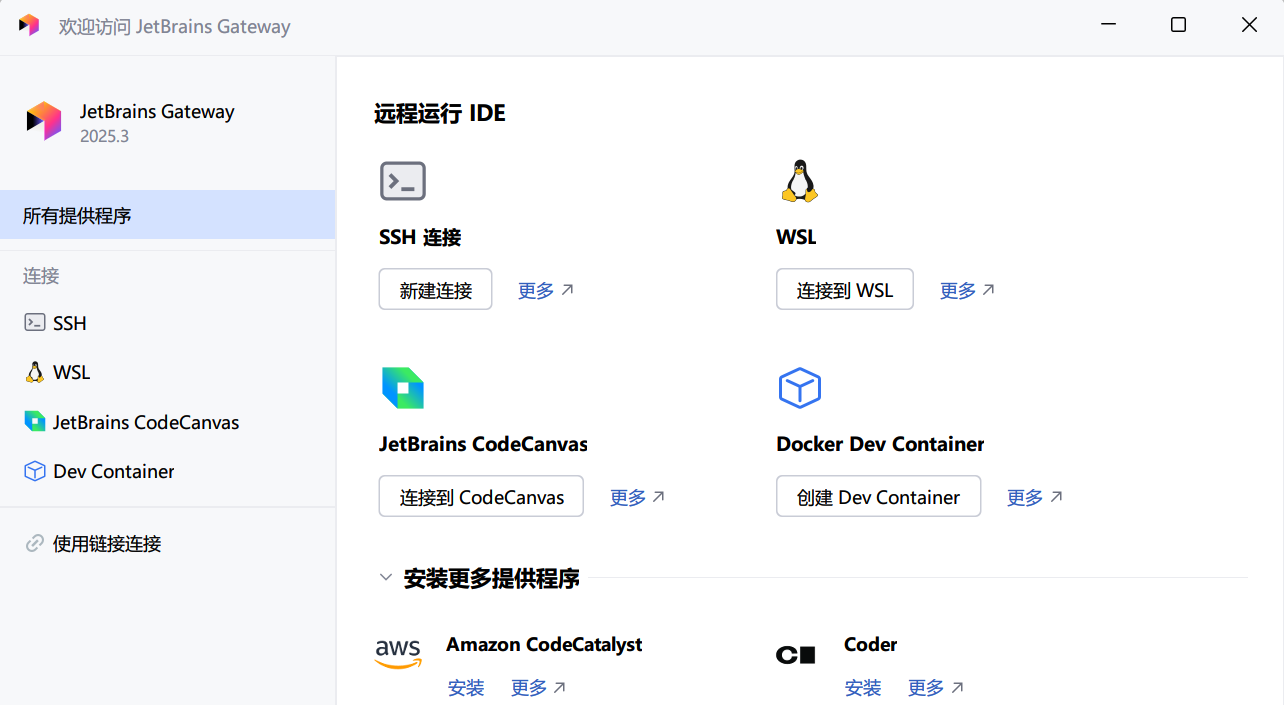Select the AWS logo beside Amazon CodeCatalyst

(x=398, y=653)
